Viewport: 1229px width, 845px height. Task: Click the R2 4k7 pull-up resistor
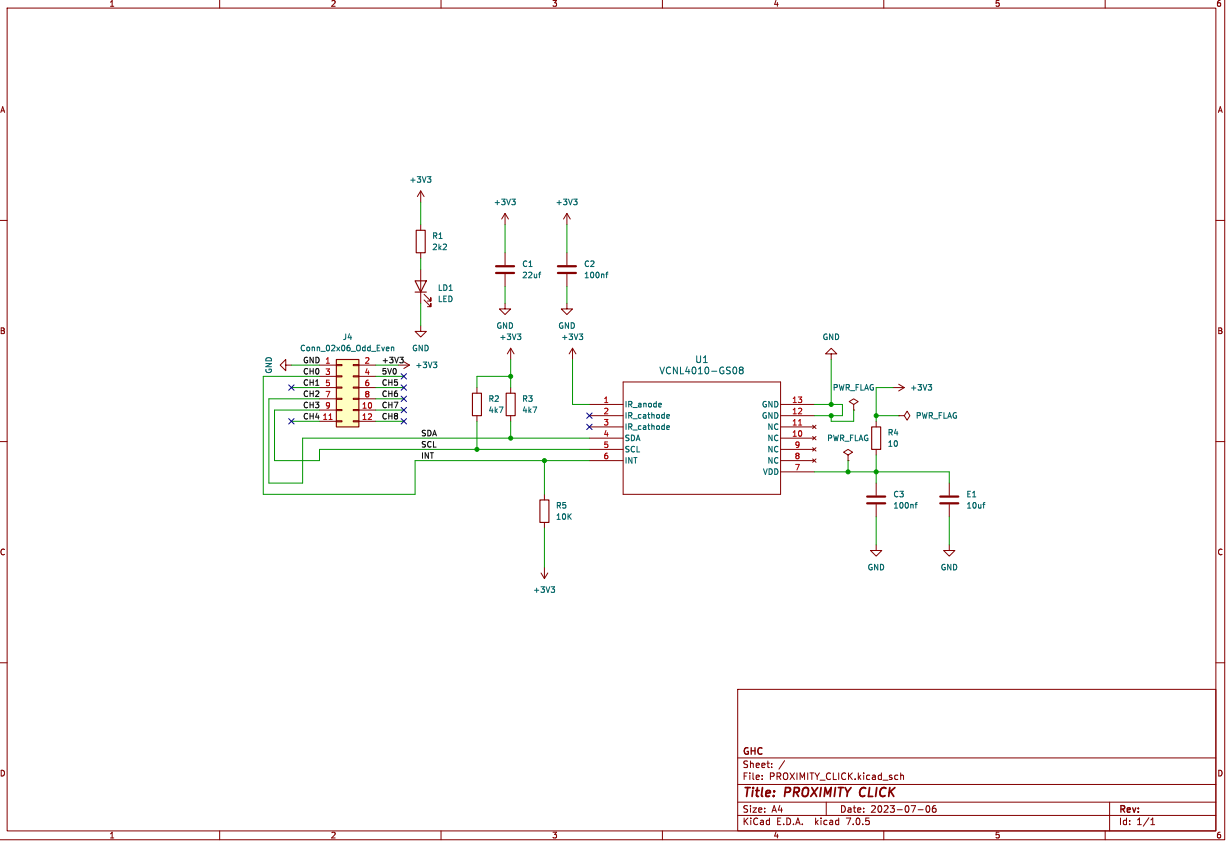[477, 404]
